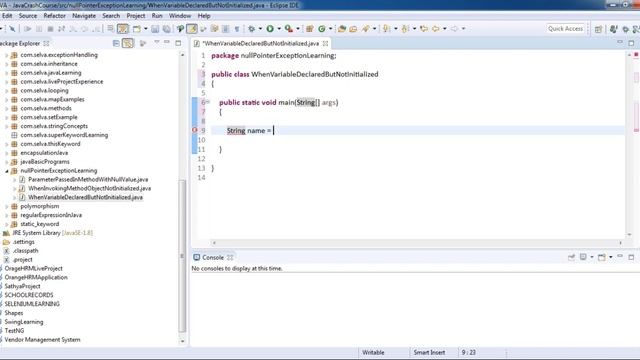Click the Java perspective icon at top right
Image resolution: width=640 pixels, height=360 pixels.
click(613, 29)
